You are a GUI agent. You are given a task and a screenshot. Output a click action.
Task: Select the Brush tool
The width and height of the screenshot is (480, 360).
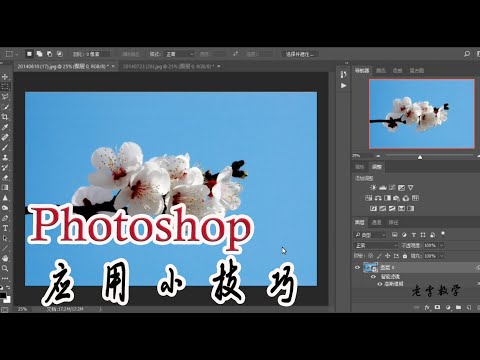[x=5, y=147]
